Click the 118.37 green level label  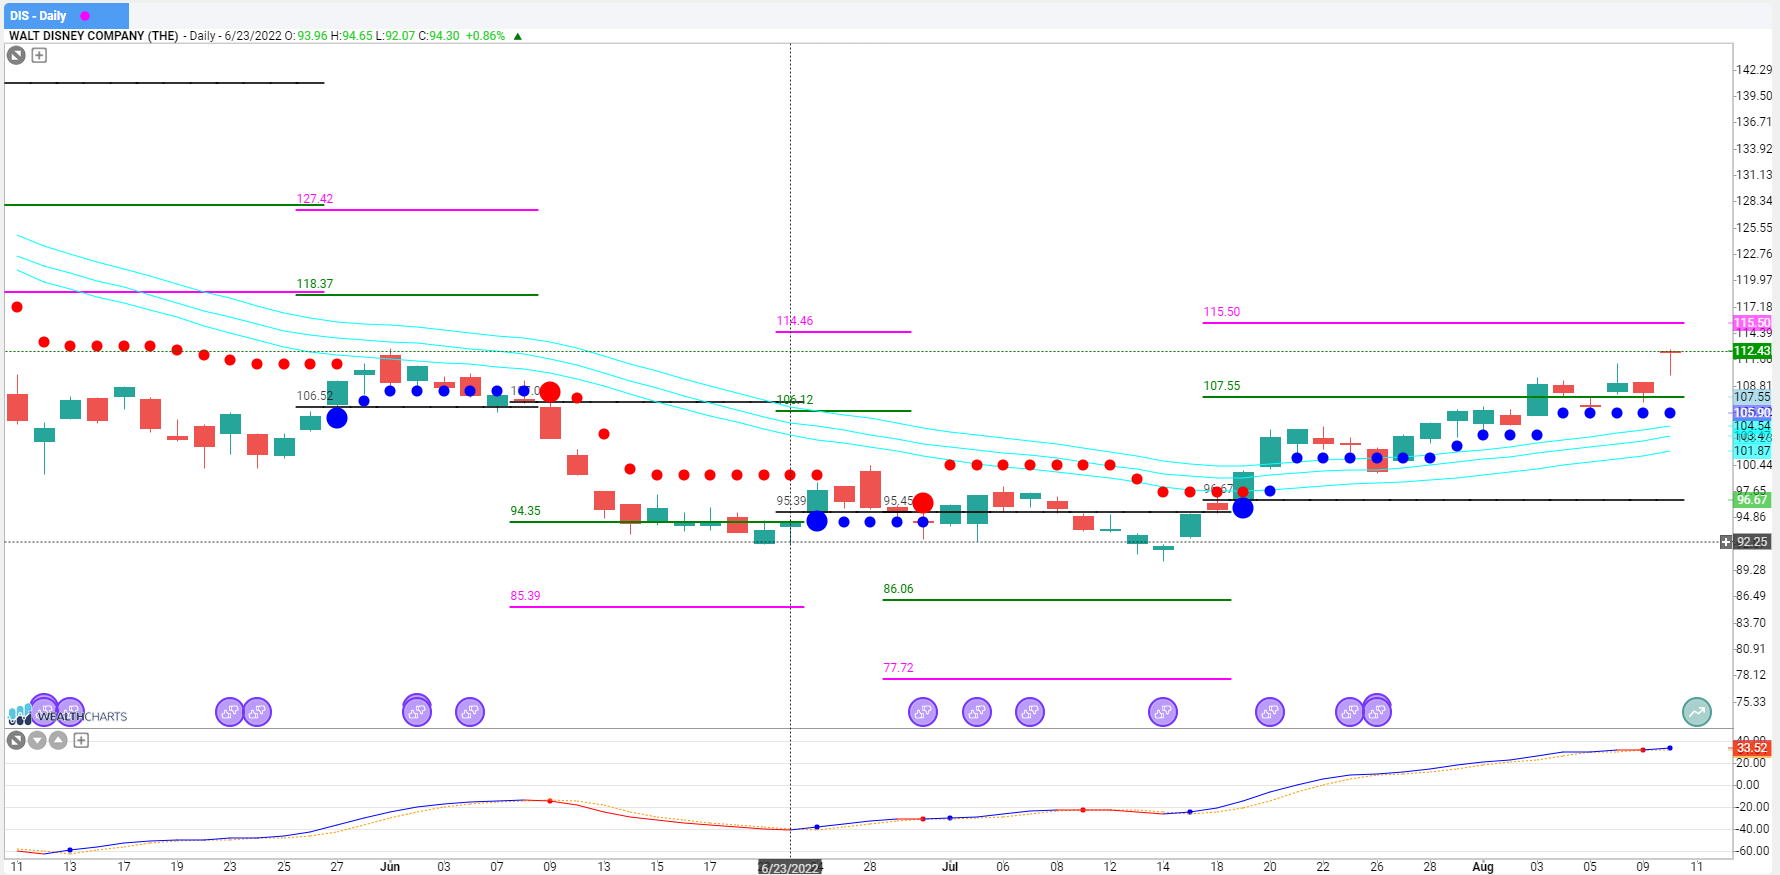315,284
